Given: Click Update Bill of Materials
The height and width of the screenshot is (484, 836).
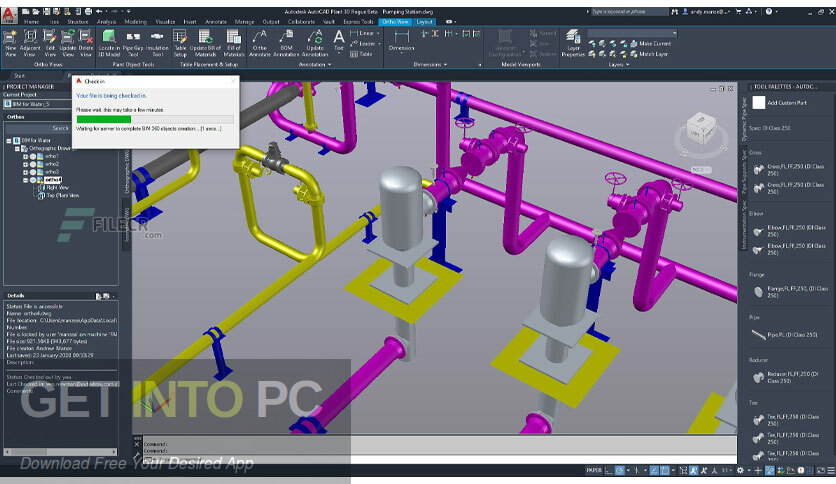Looking at the screenshot, I should click(205, 43).
